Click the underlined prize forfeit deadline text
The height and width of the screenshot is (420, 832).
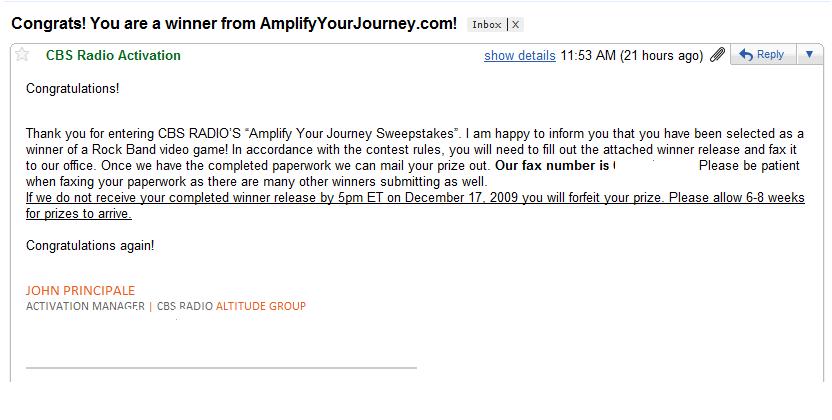[x=414, y=198]
